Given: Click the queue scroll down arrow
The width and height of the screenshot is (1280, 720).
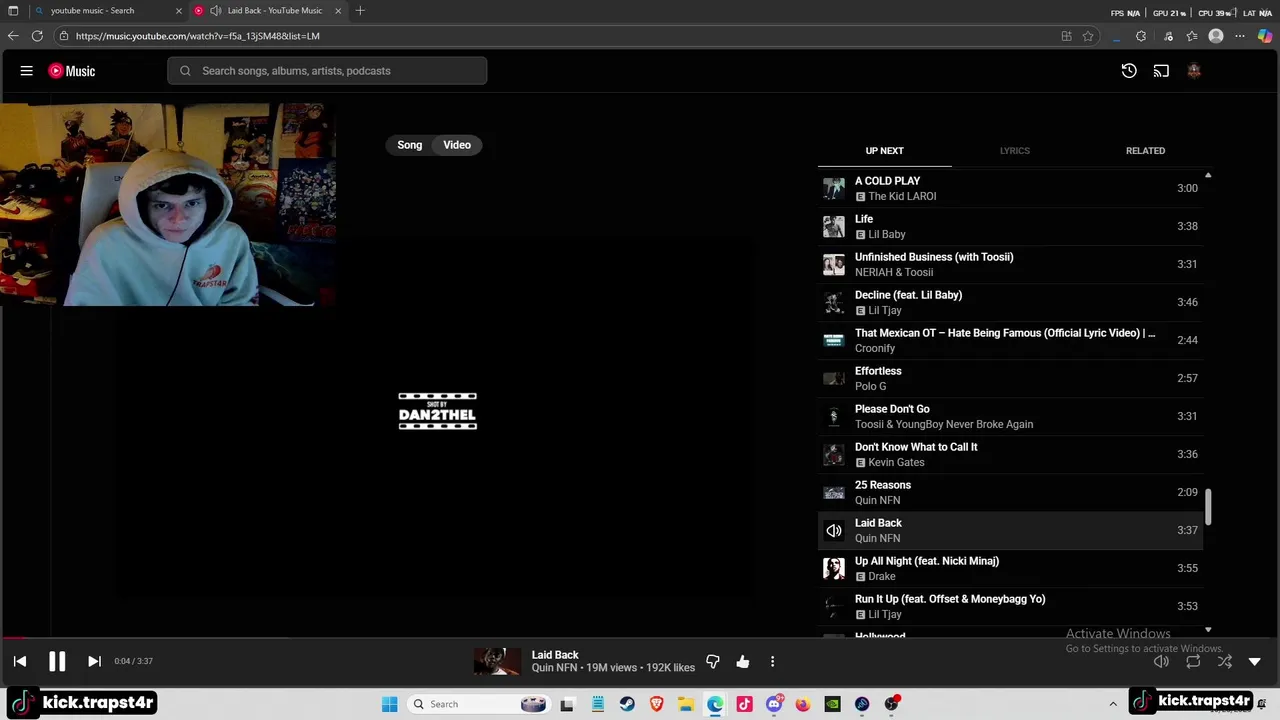Looking at the screenshot, I should point(1208,630).
